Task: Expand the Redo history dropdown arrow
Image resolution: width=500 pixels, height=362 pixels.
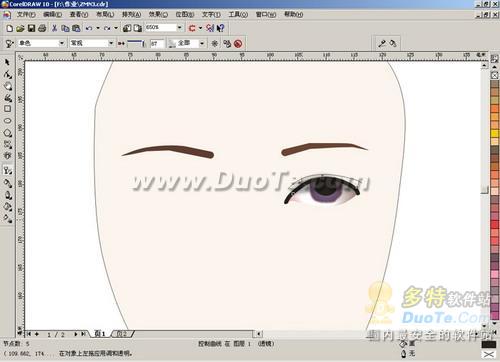Action: [x=116, y=28]
